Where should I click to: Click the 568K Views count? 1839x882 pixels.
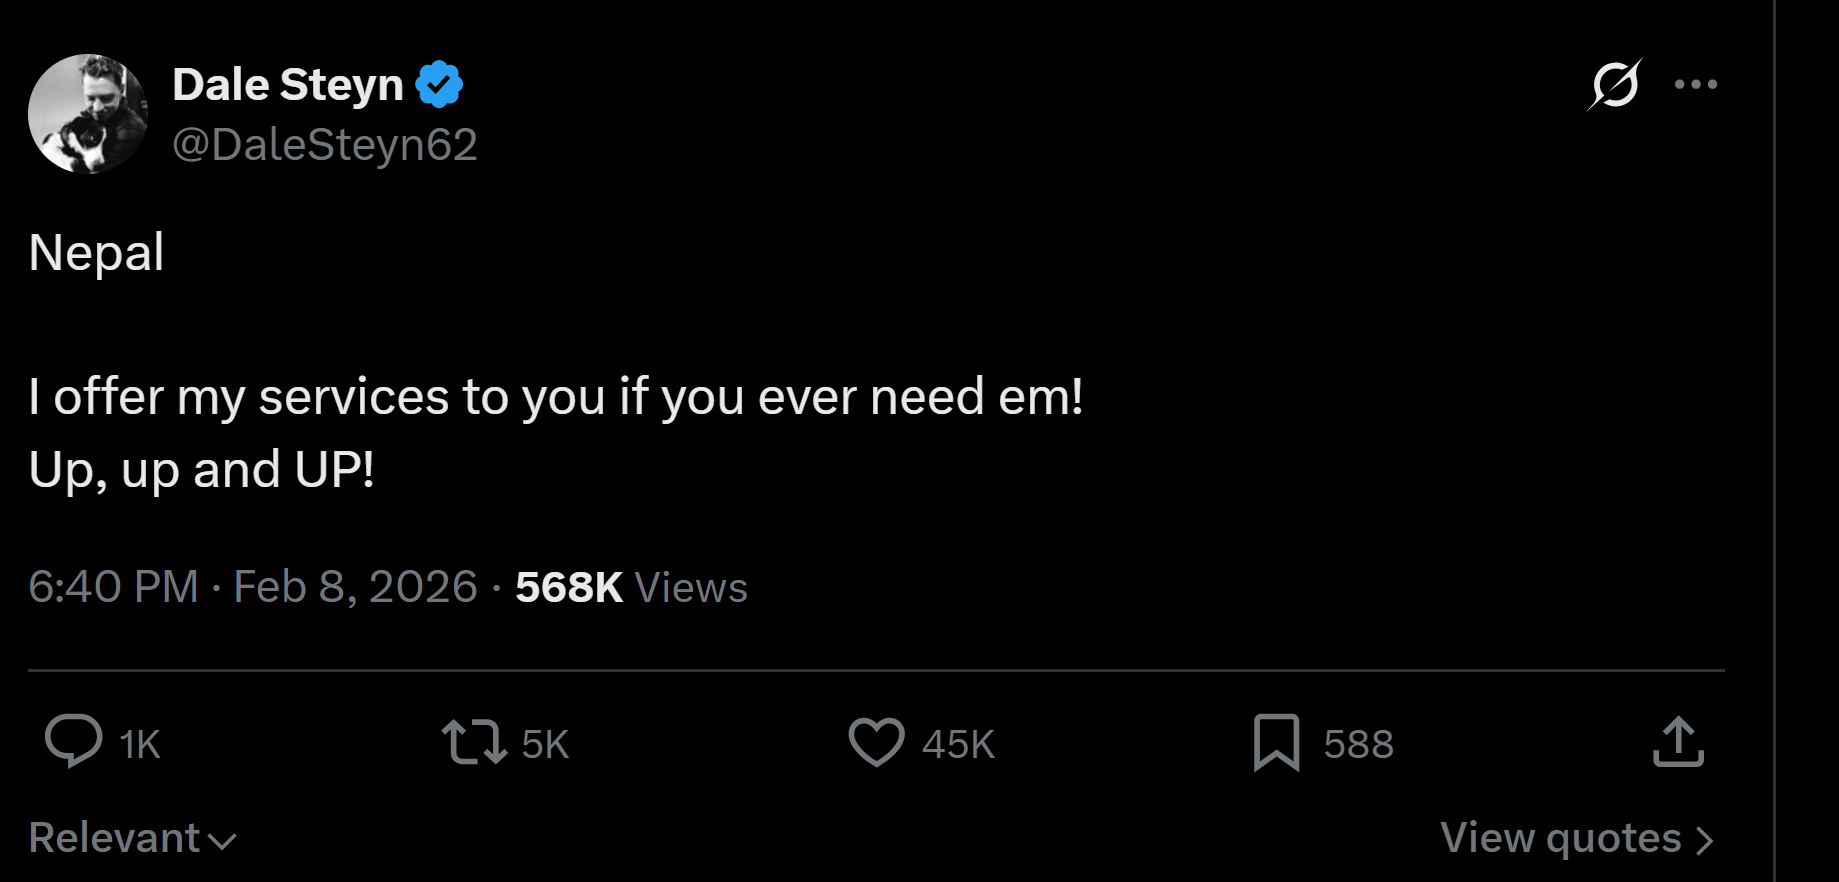631,587
